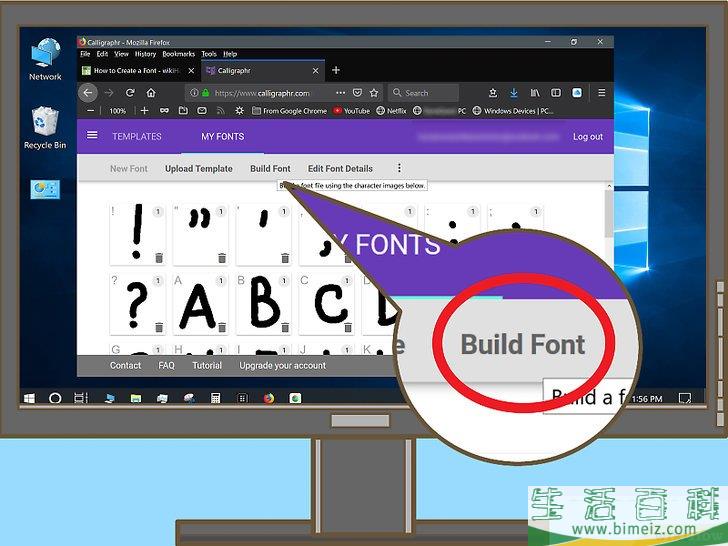The image size is (728, 546).
Task: Delete the letter A character image
Action: click(222, 327)
